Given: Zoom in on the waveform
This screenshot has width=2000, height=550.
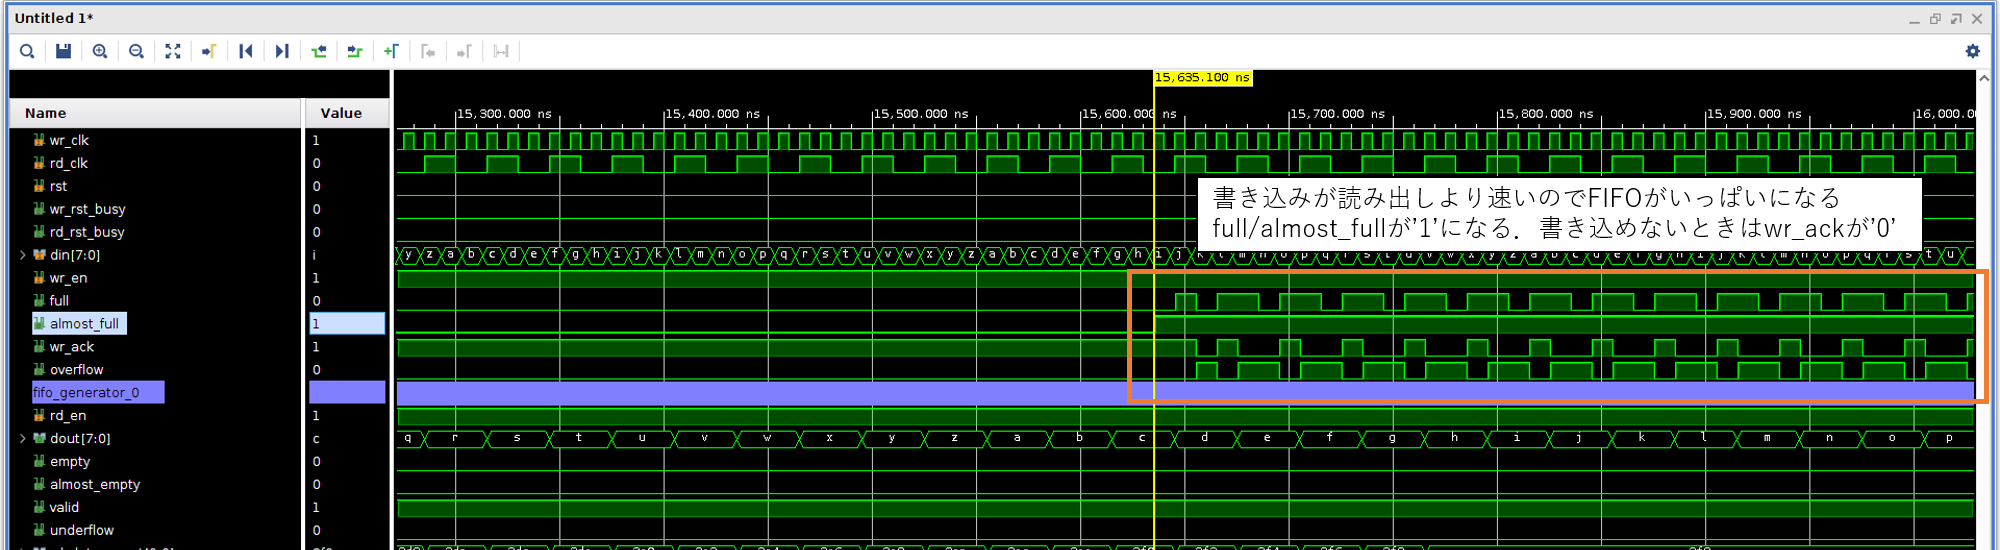Looking at the screenshot, I should coord(100,51).
